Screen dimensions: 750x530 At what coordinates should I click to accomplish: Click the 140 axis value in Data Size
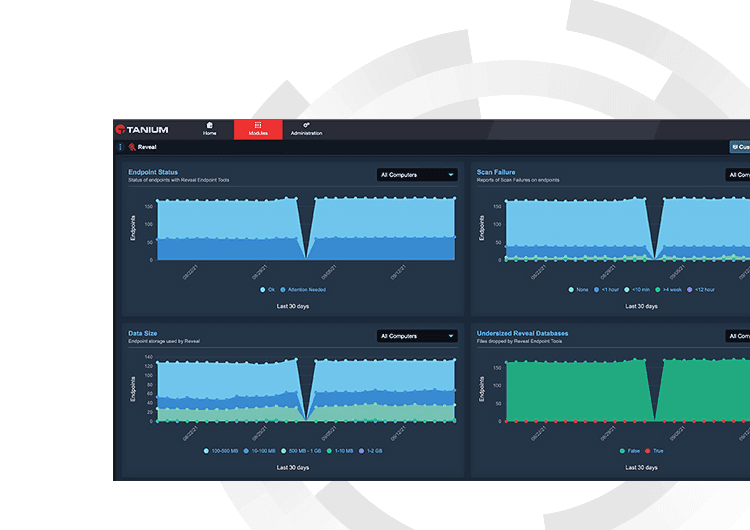[x=149, y=357]
